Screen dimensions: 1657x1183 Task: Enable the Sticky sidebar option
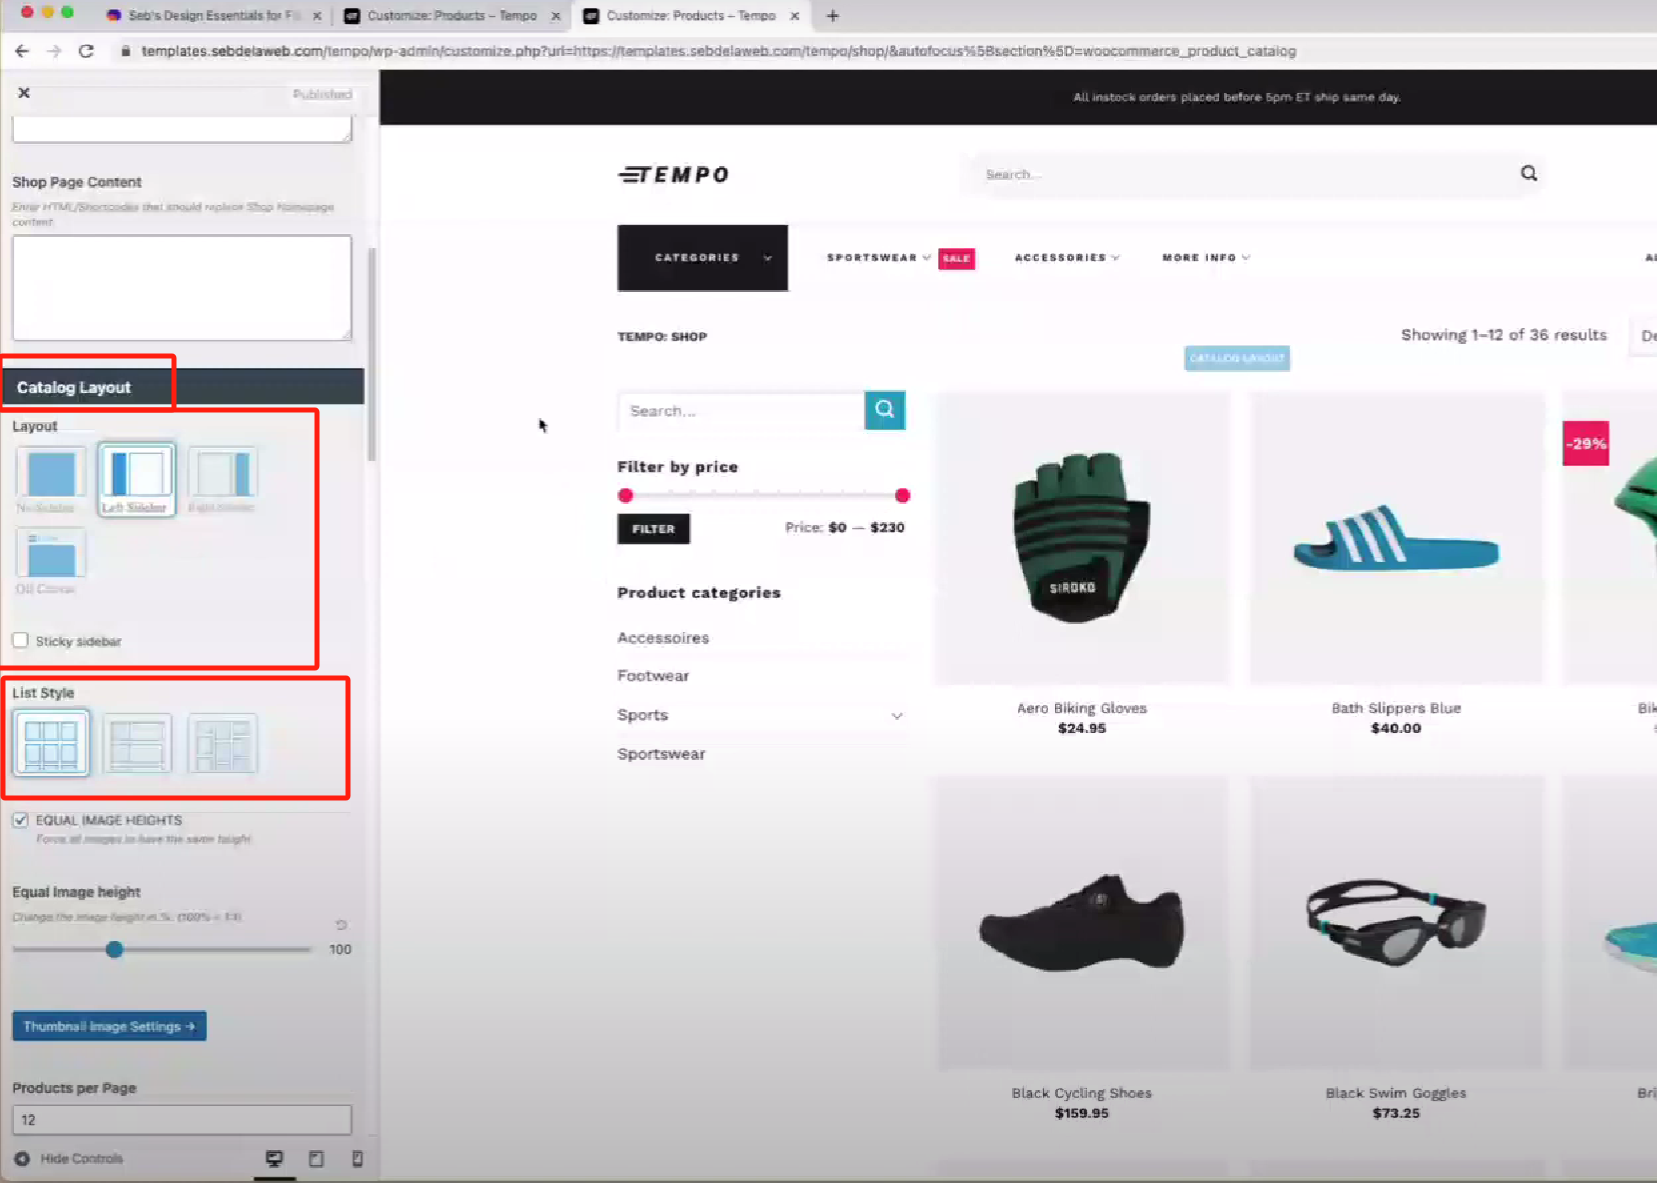(x=20, y=640)
